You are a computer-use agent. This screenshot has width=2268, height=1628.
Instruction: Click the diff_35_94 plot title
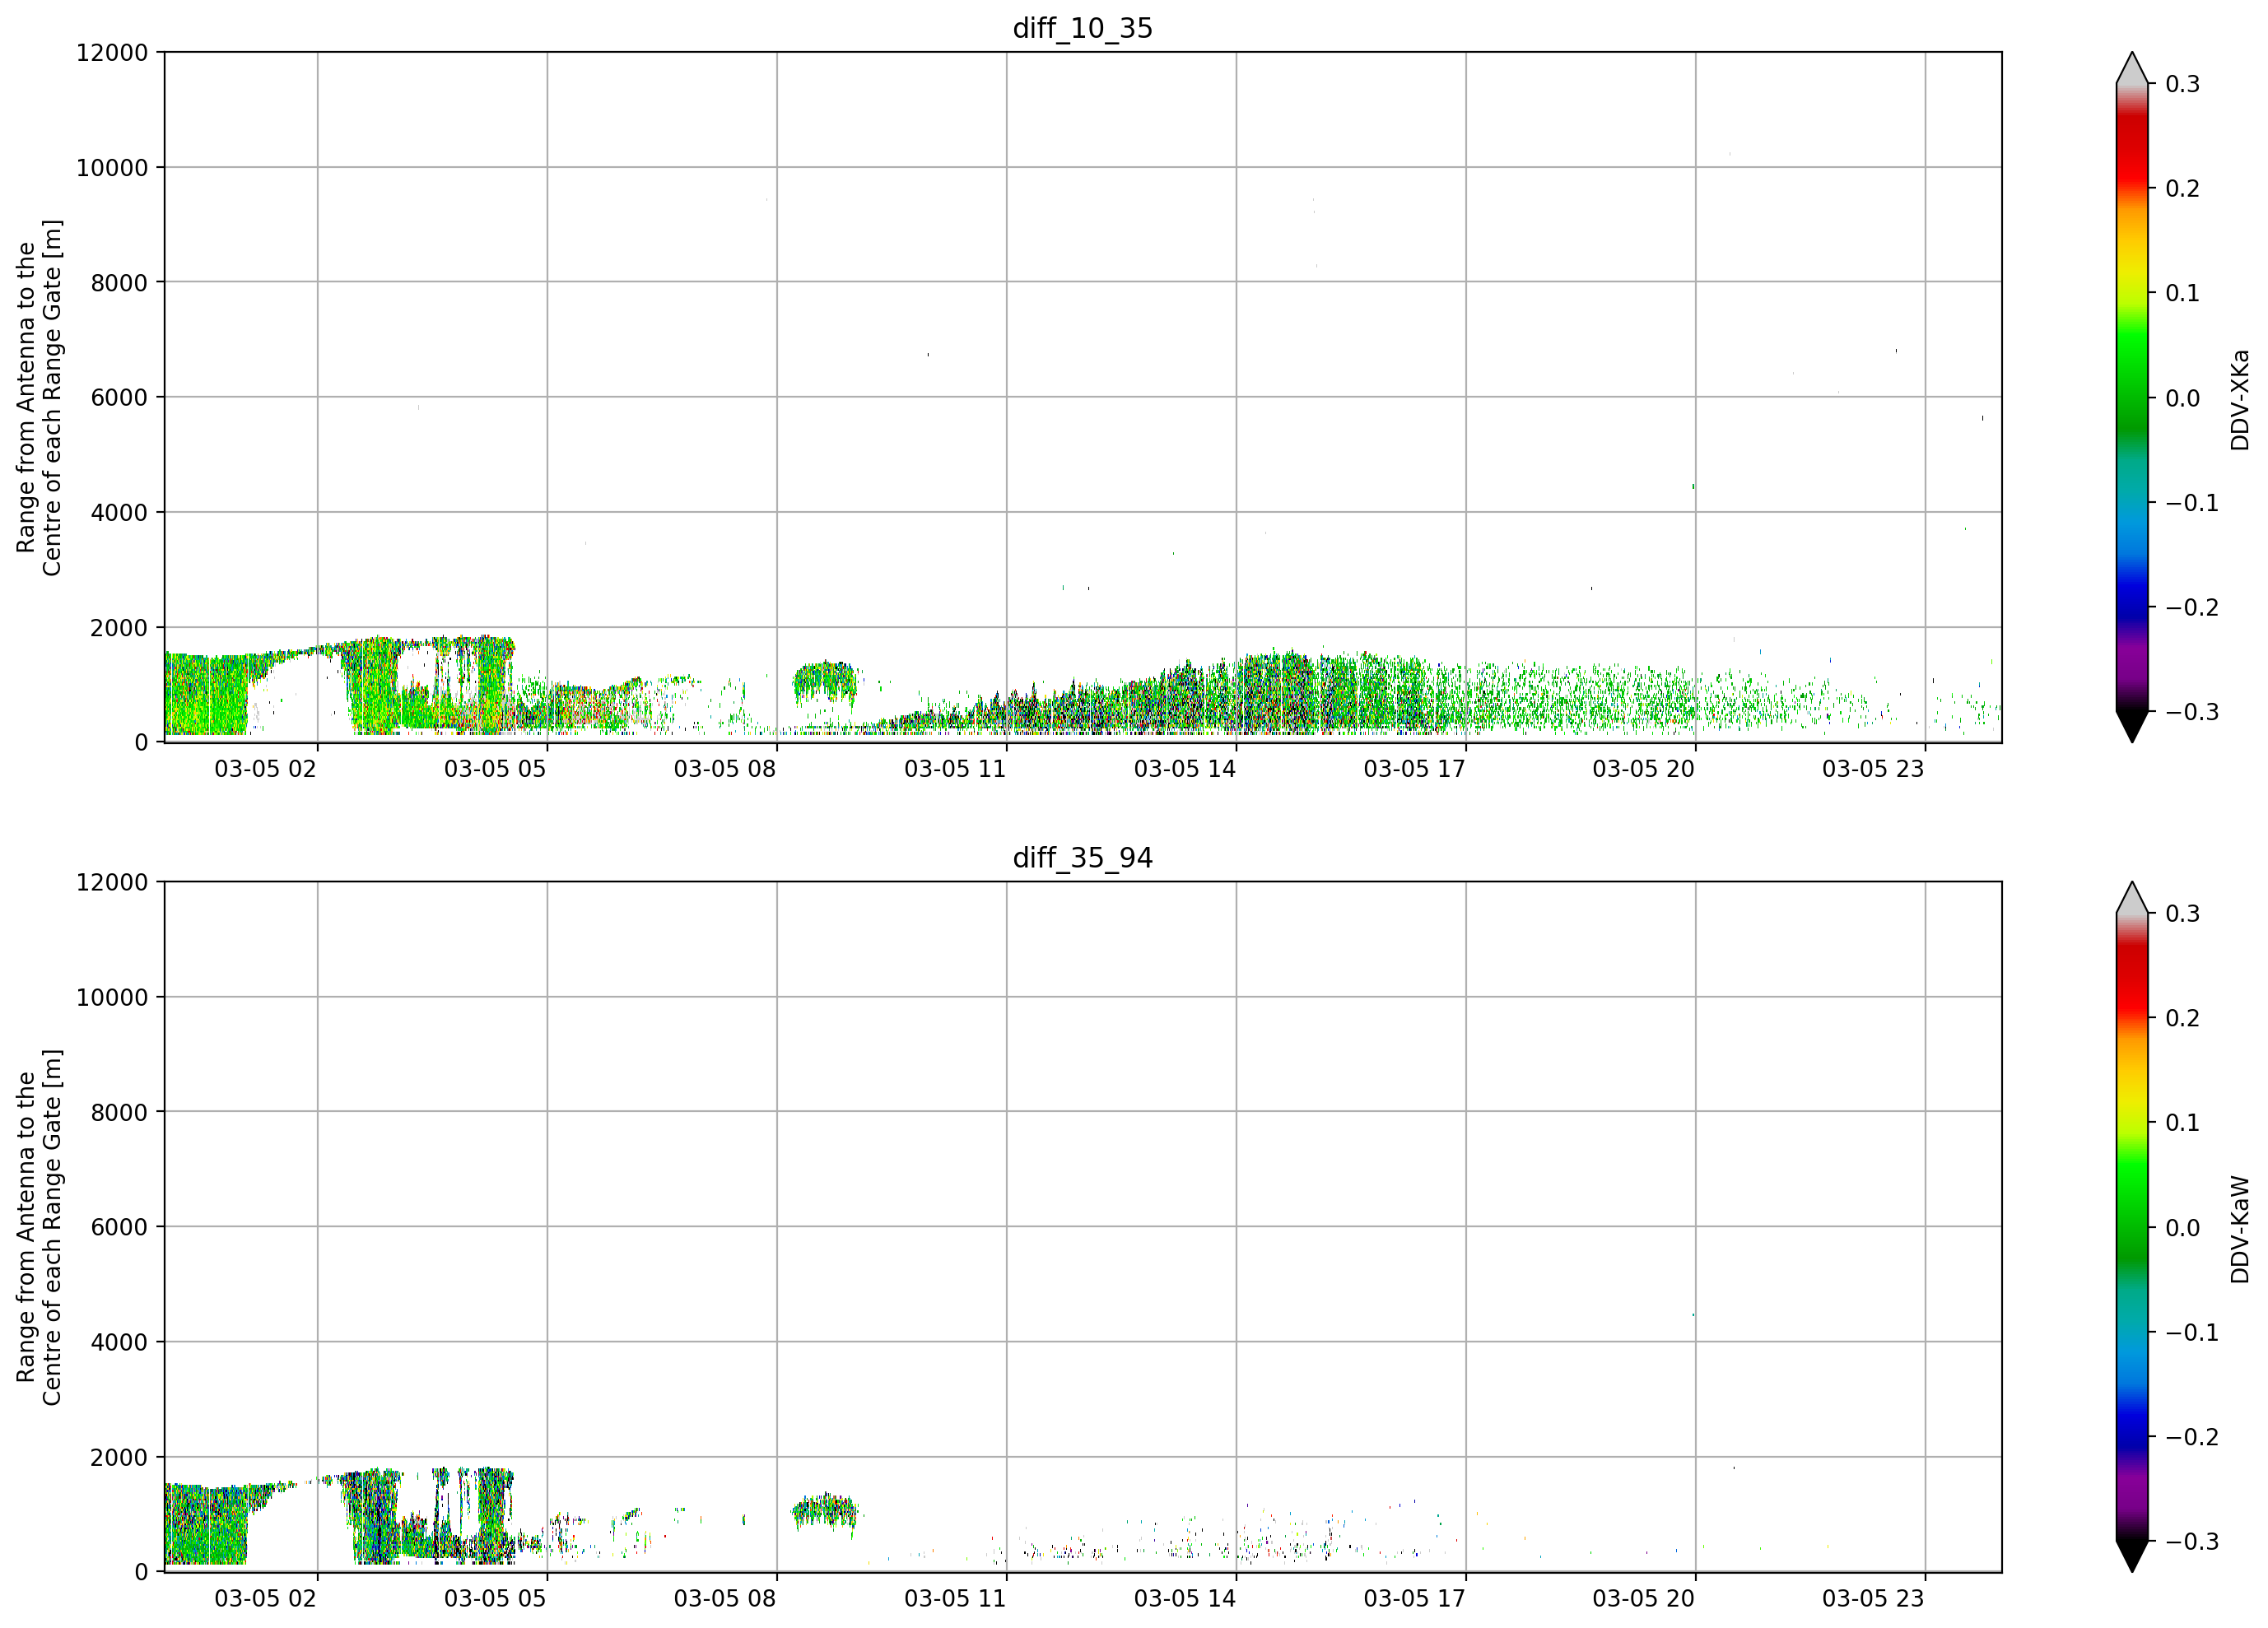click(x=1082, y=858)
